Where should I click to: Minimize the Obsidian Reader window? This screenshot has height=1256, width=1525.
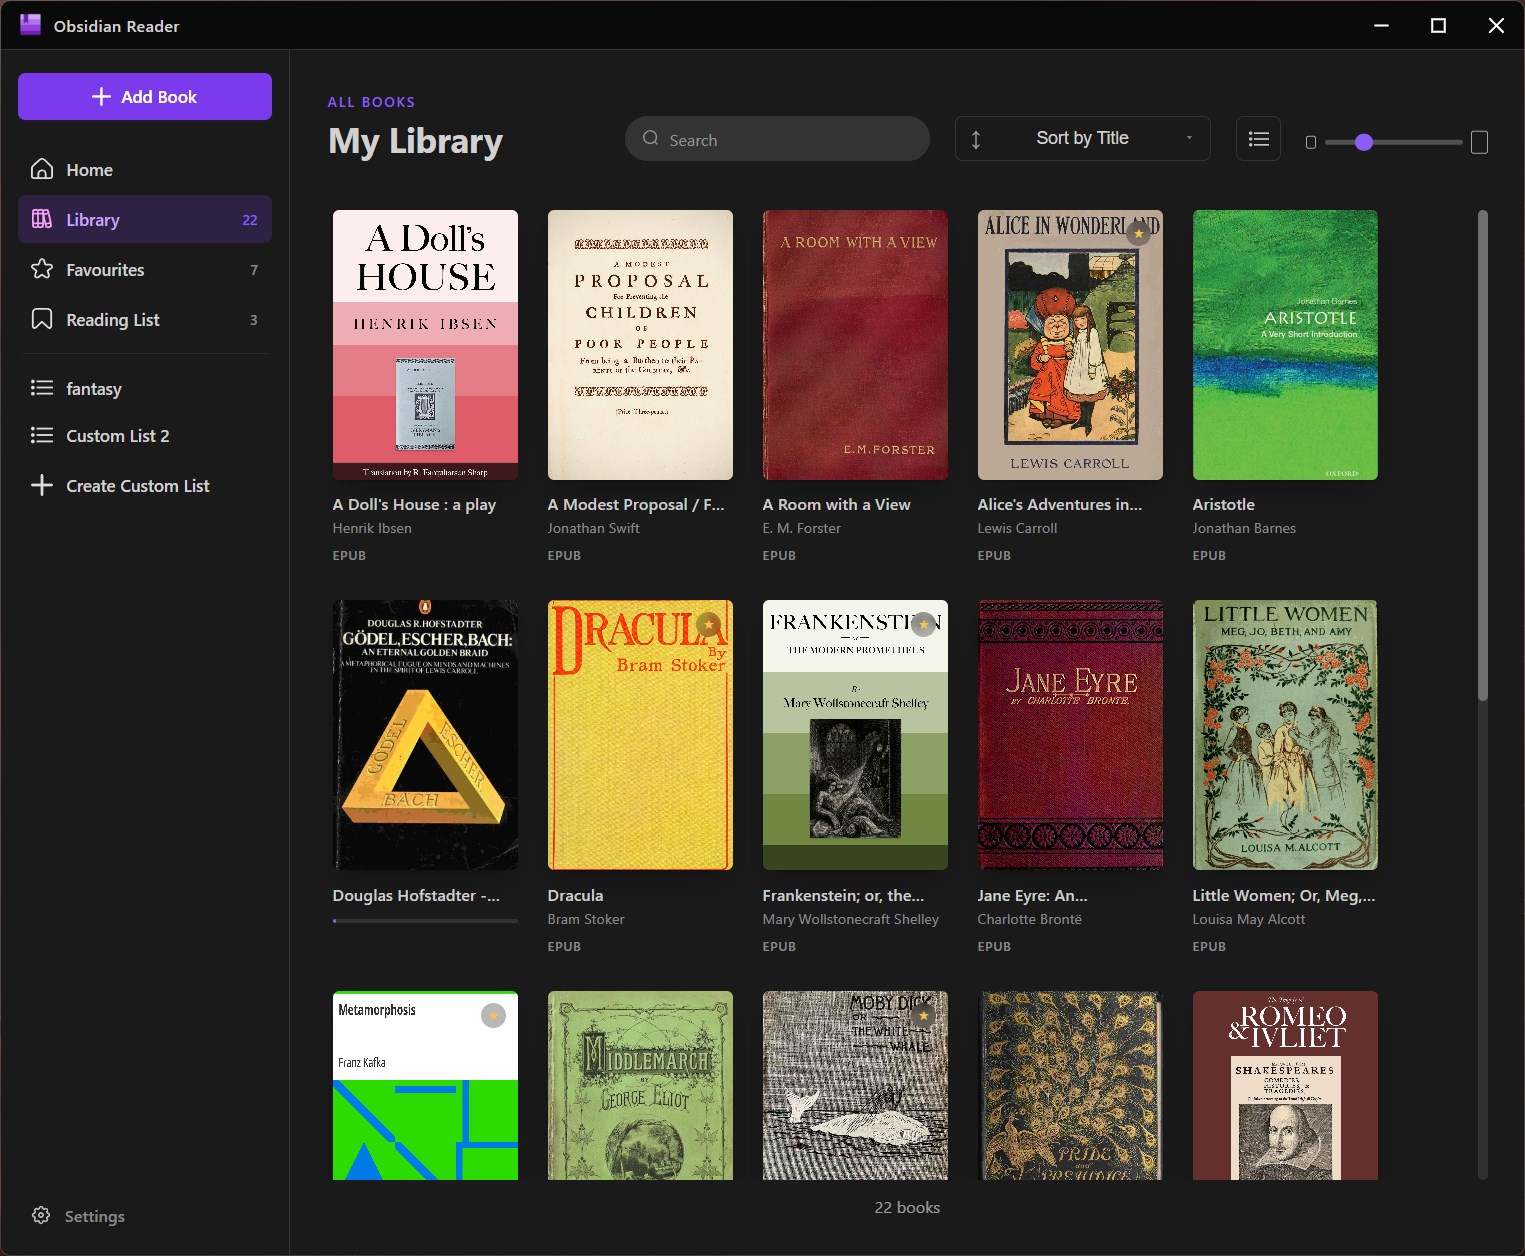click(x=1381, y=25)
